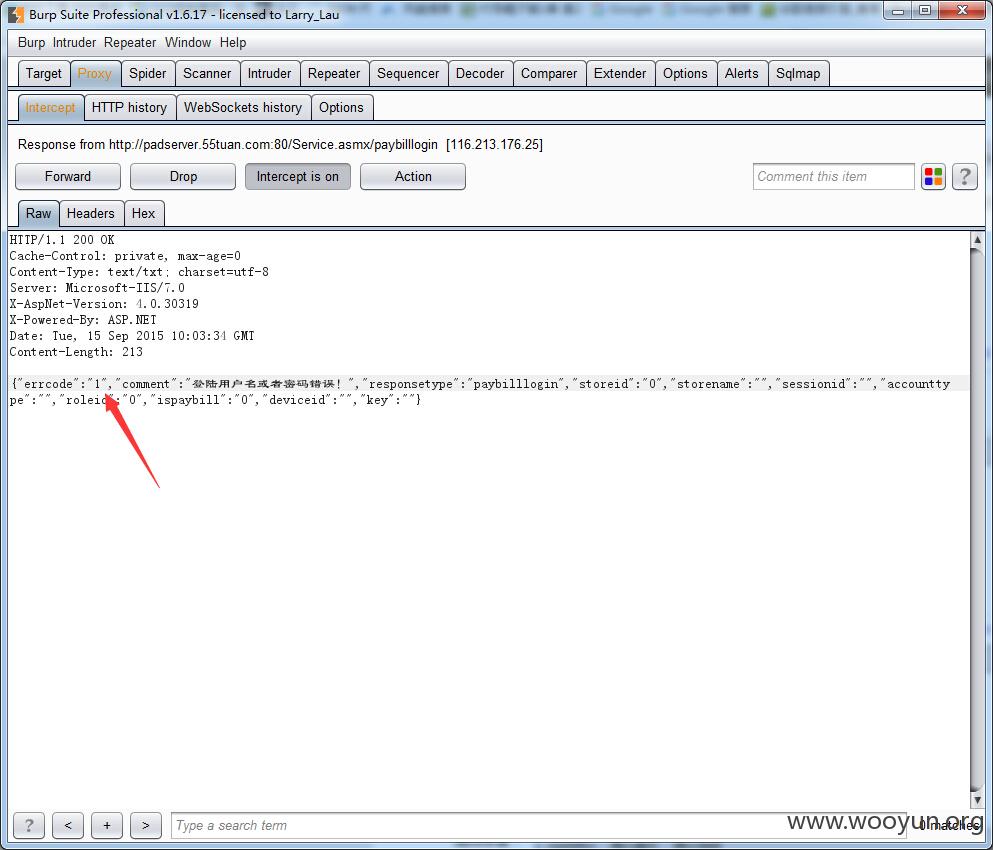Viewport: 993px width, 850px height.
Task: Toggle the Intercept is on button
Action: pos(298,177)
